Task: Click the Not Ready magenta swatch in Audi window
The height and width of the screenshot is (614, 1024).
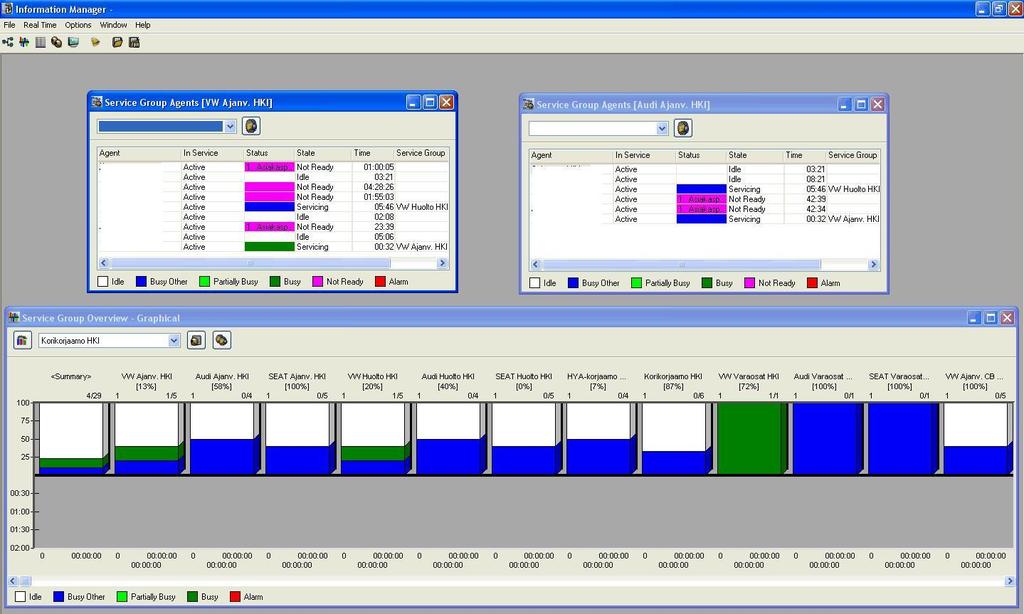Action: click(x=749, y=283)
